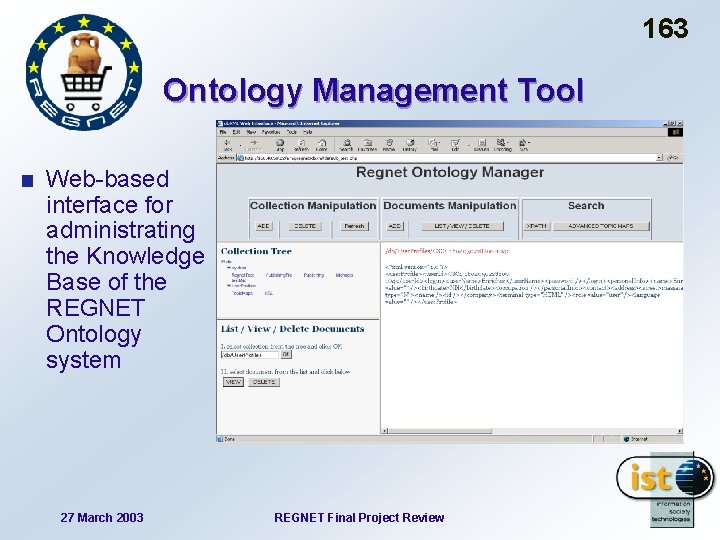Viewport: 720px width, 540px height.
Task: Click DELETE below the document list prompt
Action: click(x=264, y=382)
